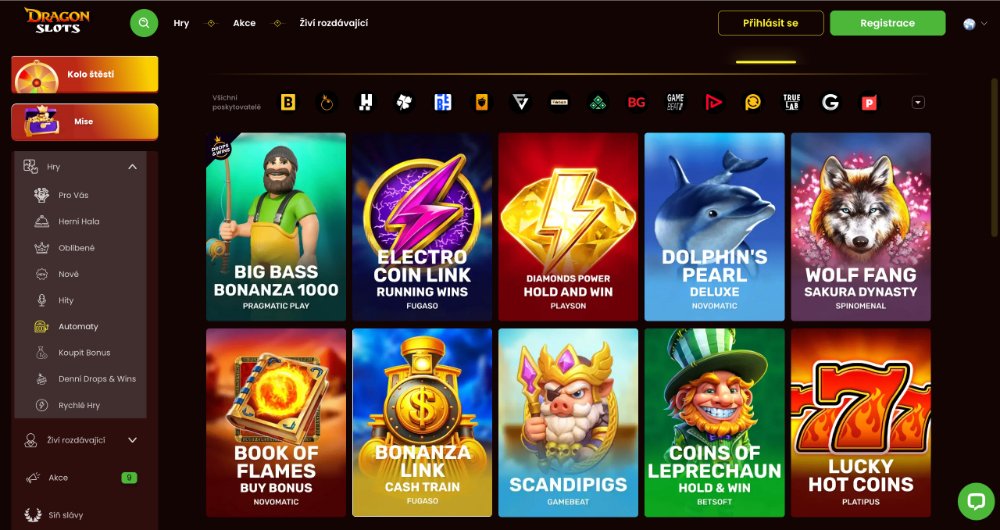This screenshot has height=530, width=1000.
Task: Click the green Registrace button
Action: click(x=887, y=23)
